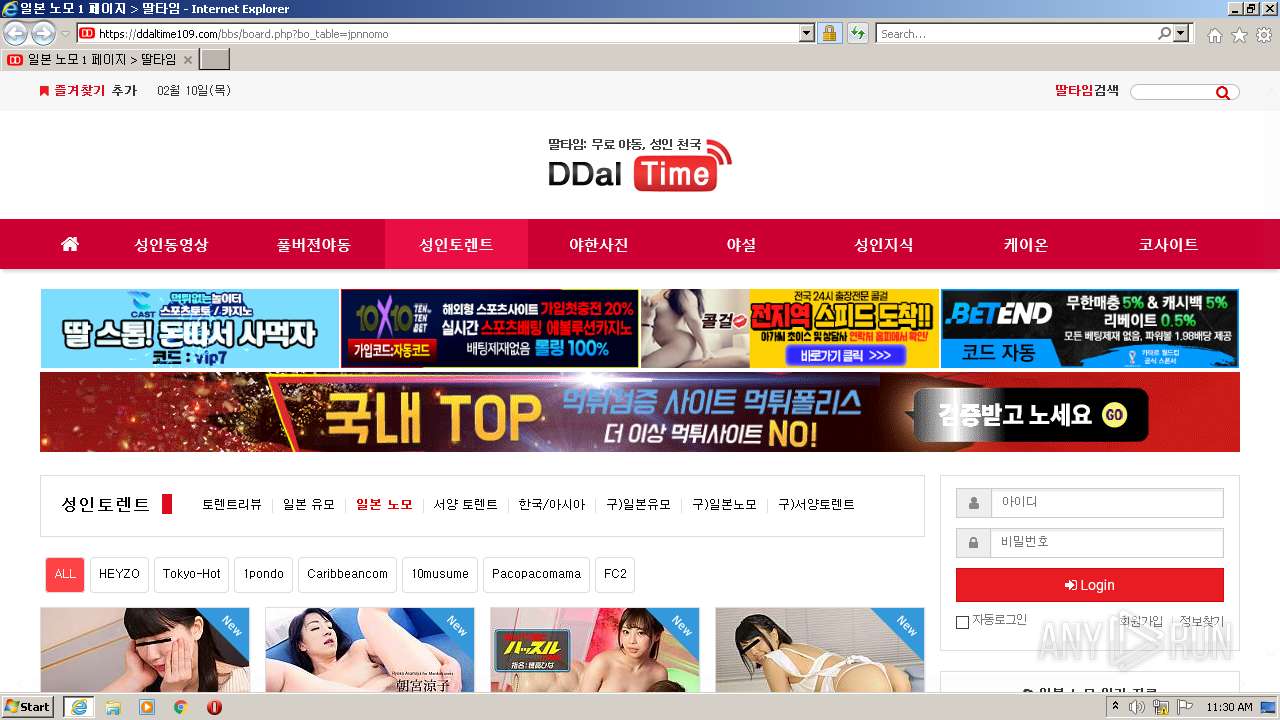Switch to 구)서양토렌트 tab
The height and width of the screenshot is (720, 1280).
point(817,504)
